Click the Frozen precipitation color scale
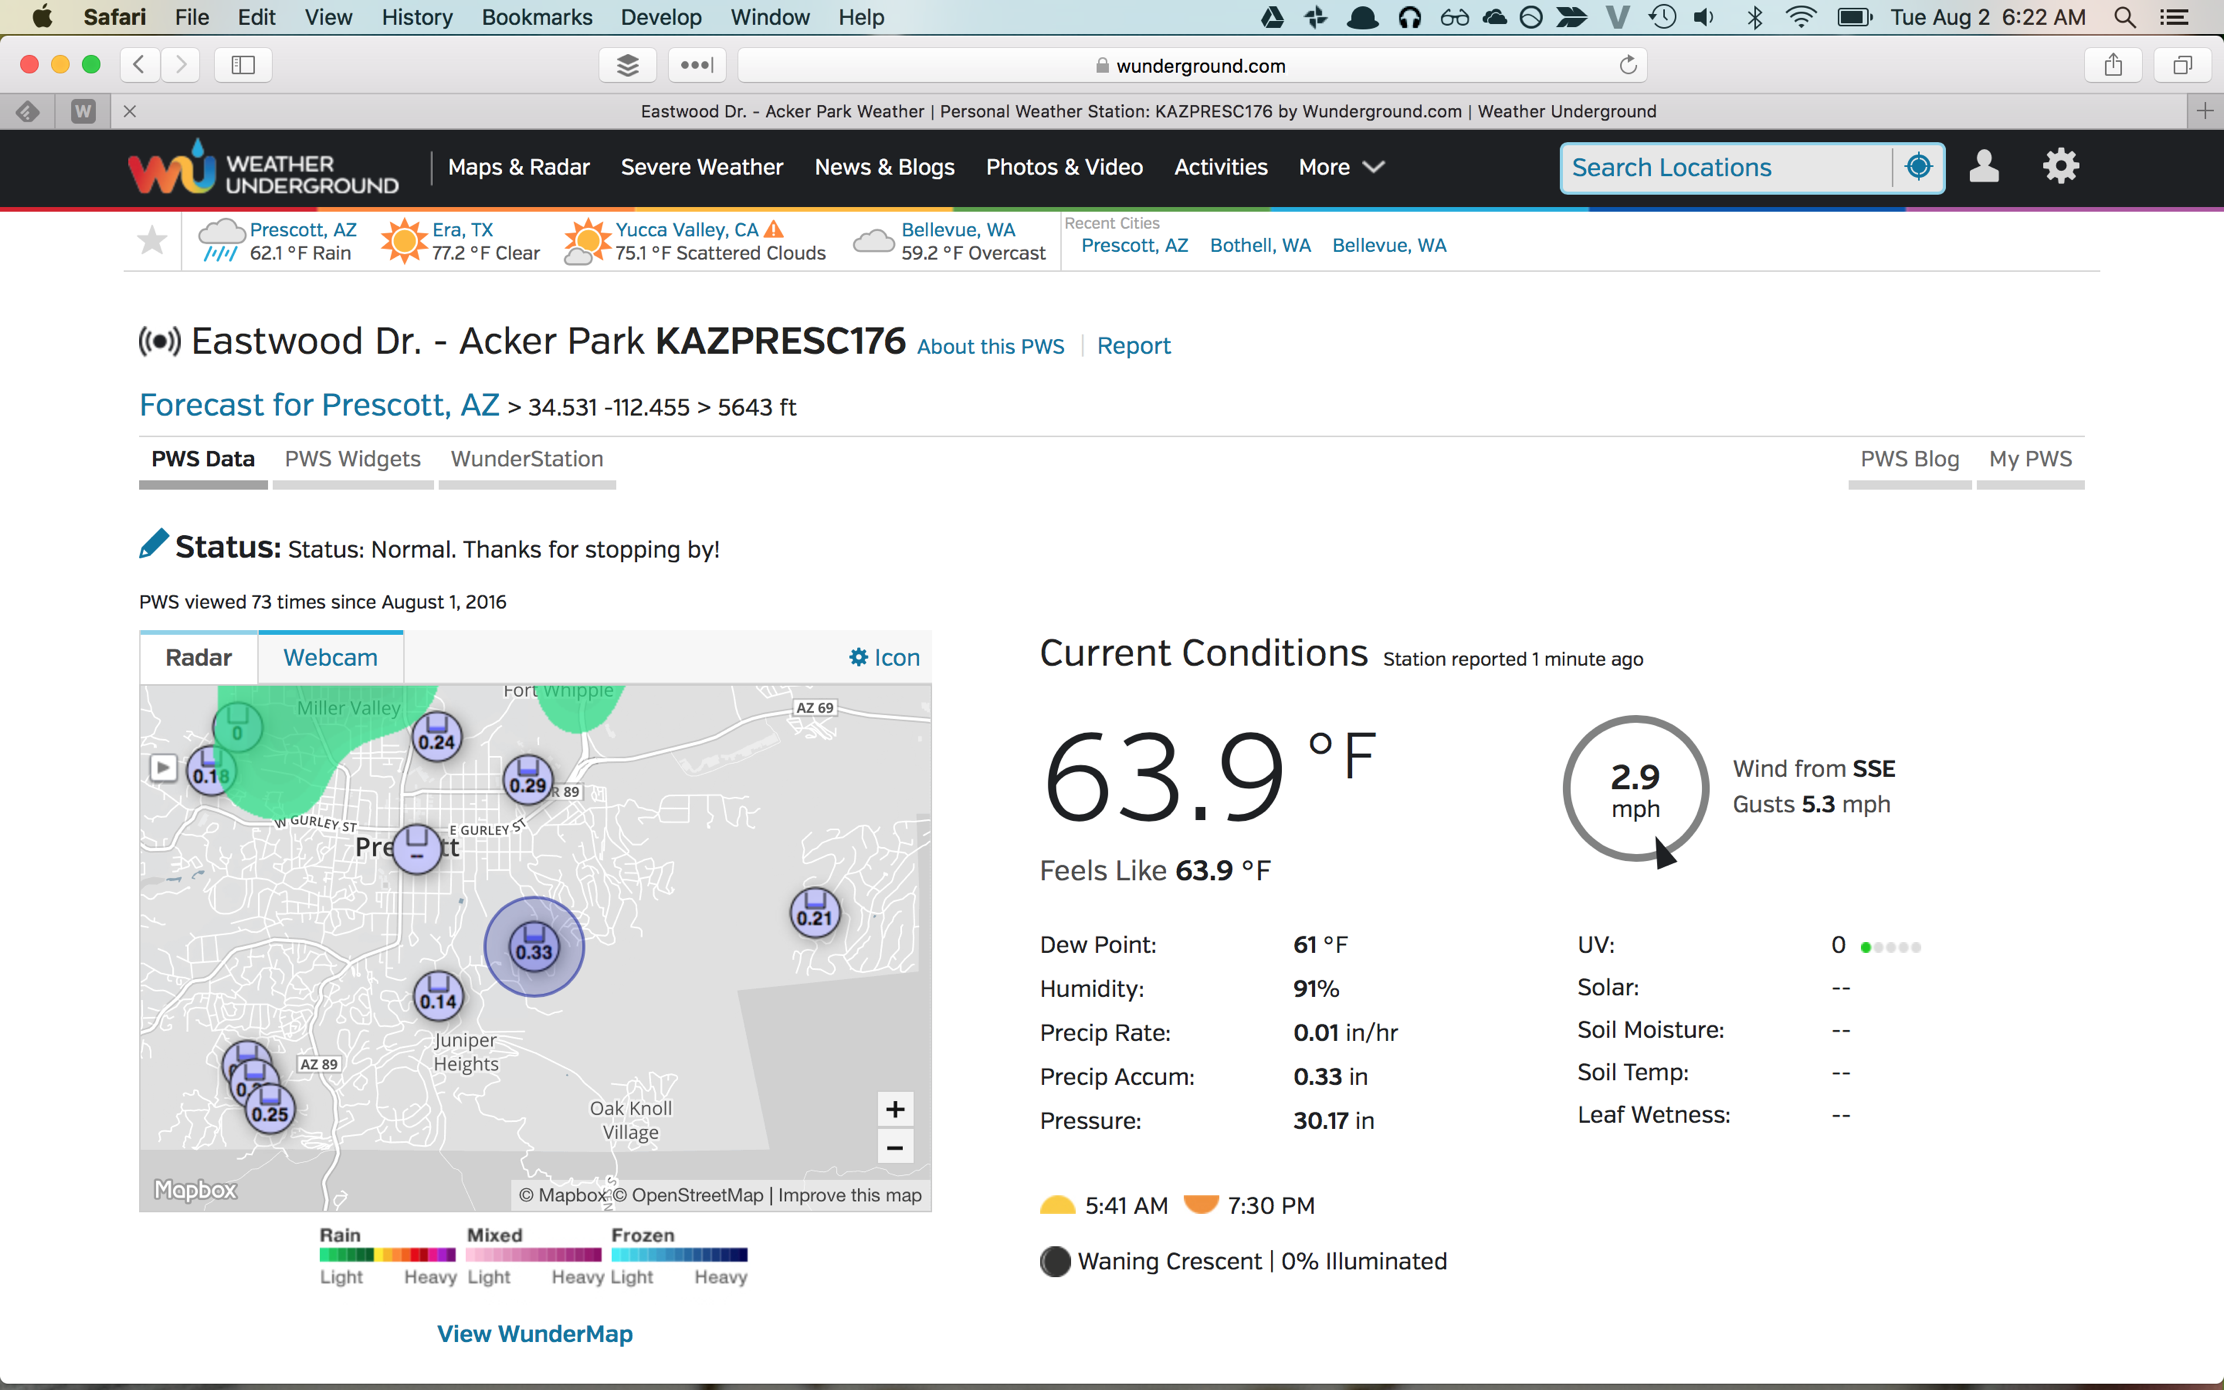This screenshot has height=1390, width=2224. point(679,1254)
